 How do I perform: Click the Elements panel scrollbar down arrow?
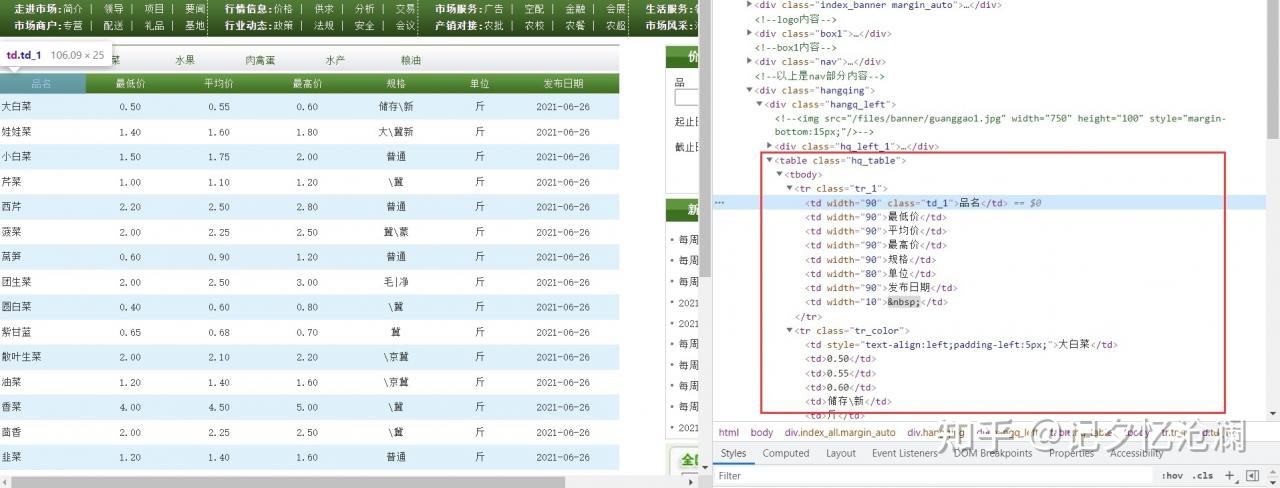[1273, 414]
